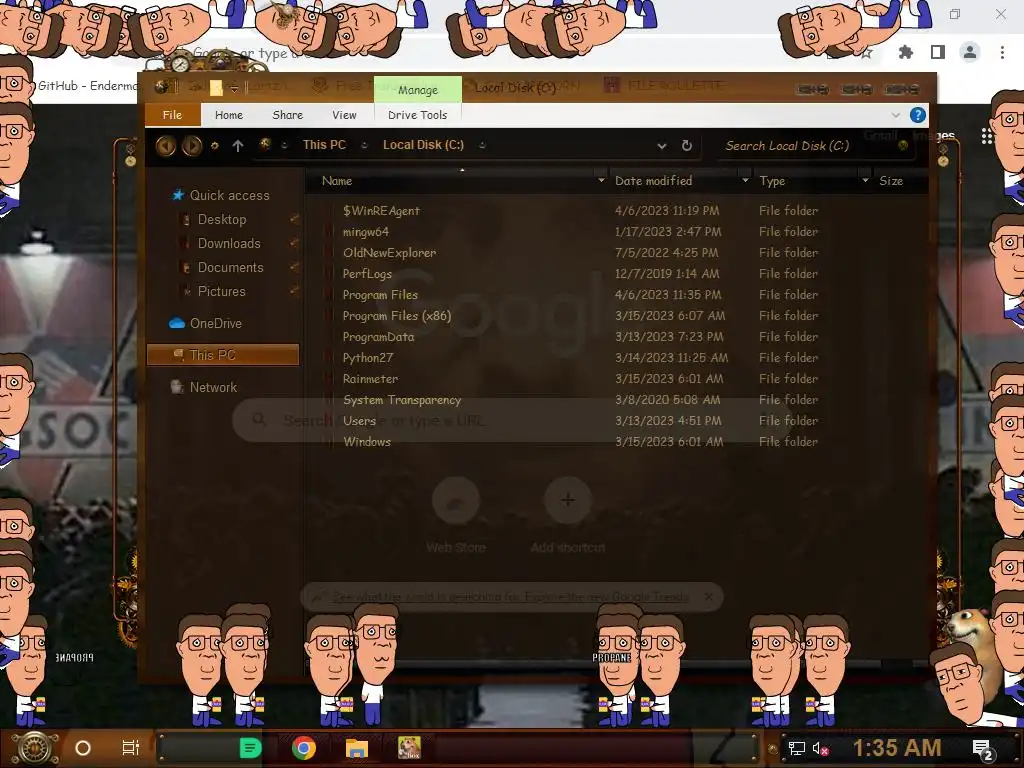Open the File ribbon menu
The image size is (1024, 768).
pyautogui.click(x=172, y=115)
